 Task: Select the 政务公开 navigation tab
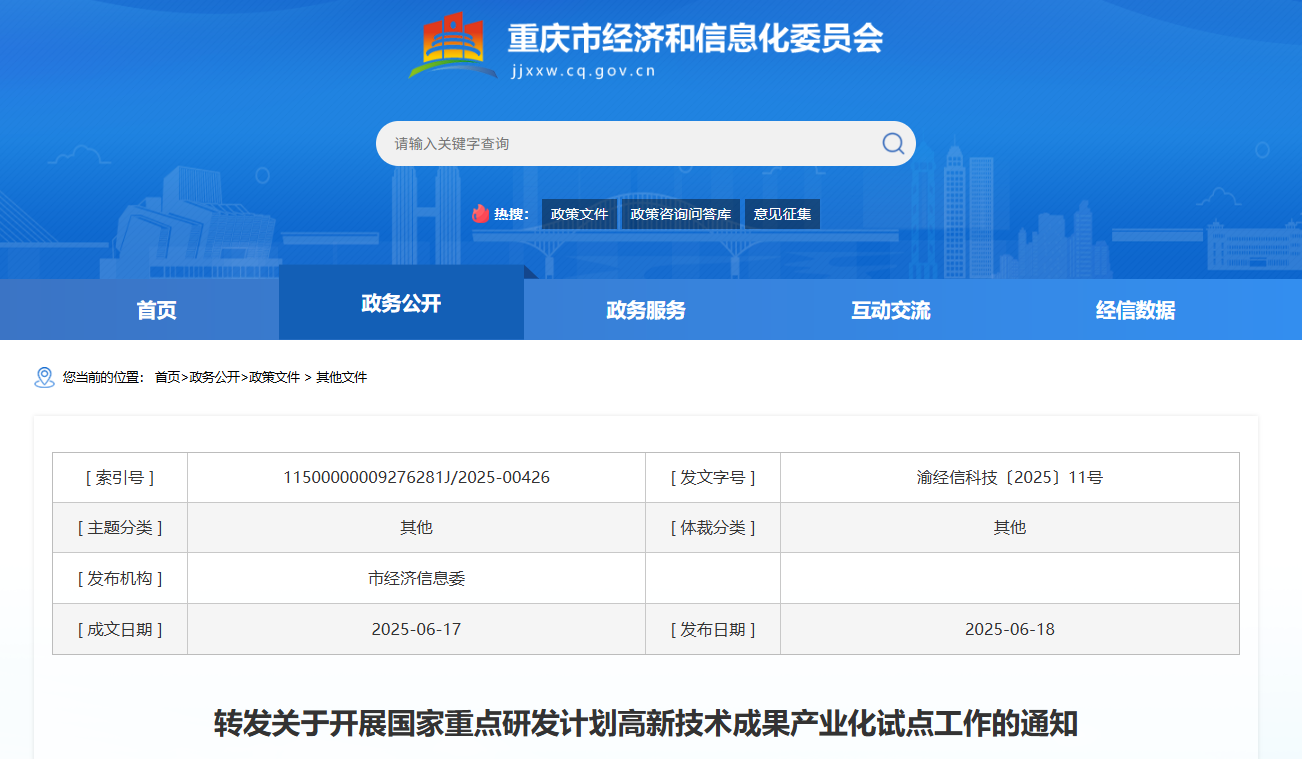point(401,304)
